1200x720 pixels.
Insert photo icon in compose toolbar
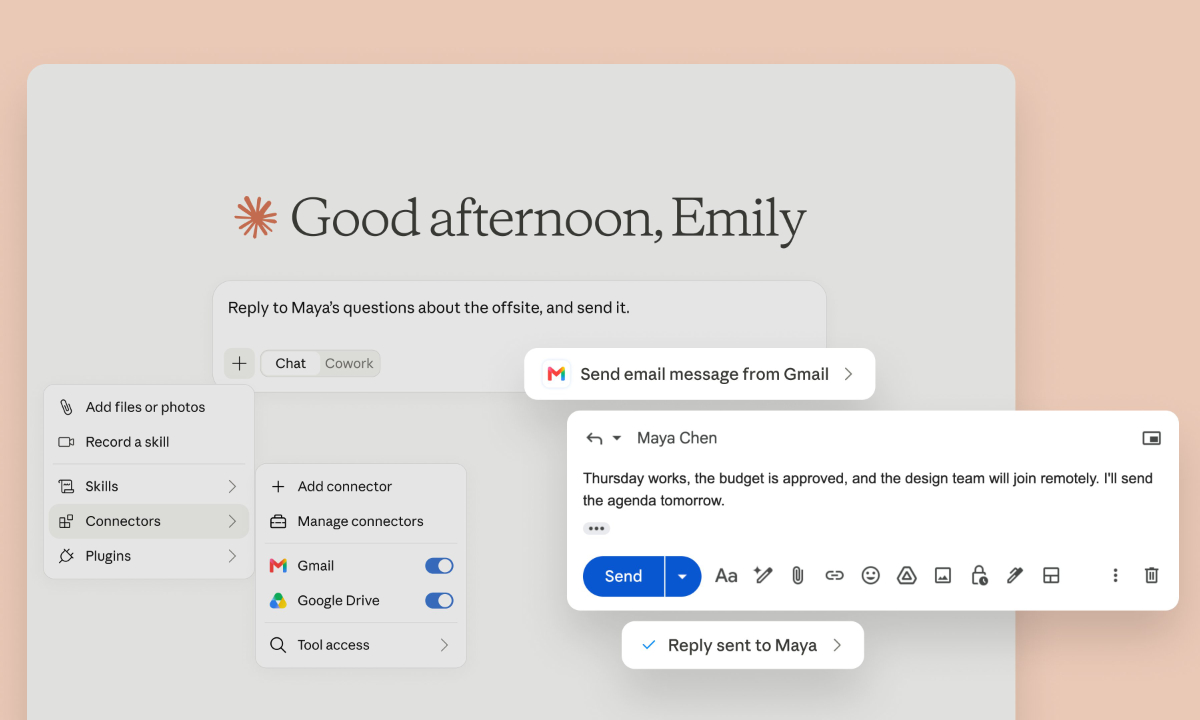coord(942,575)
